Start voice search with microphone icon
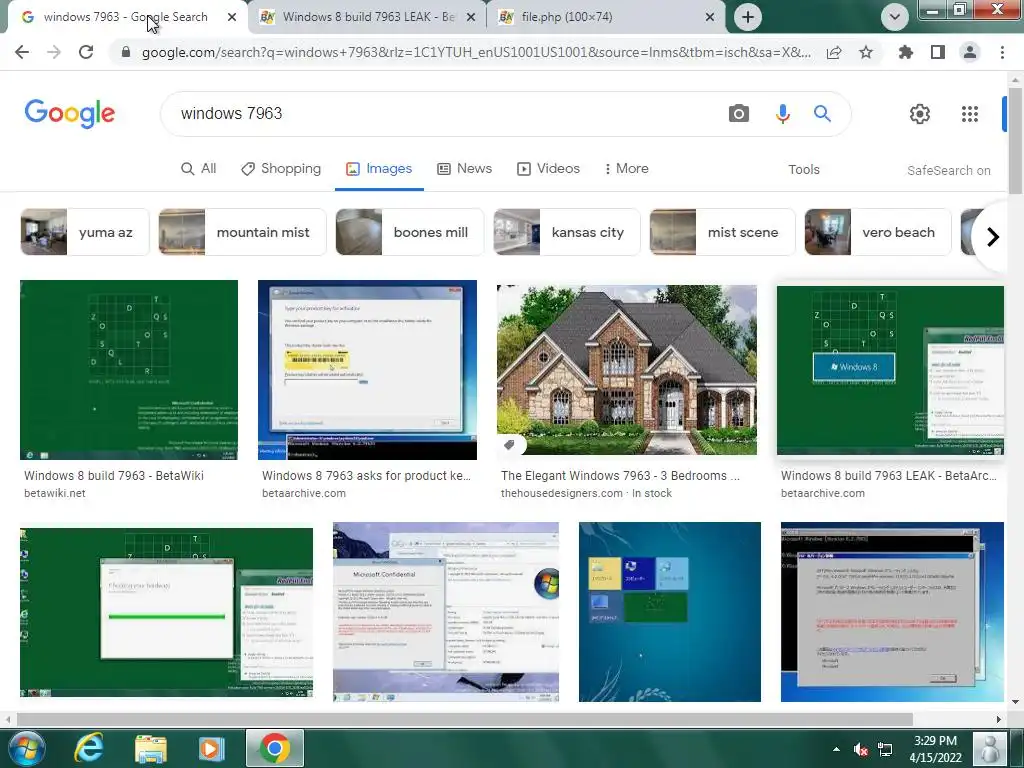Image resolution: width=1024 pixels, height=768 pixels. click(x=782, y=114)
